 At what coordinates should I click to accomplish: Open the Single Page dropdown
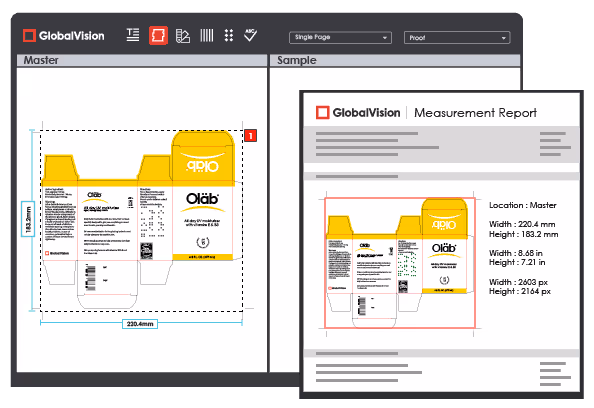tap(340, 38)
